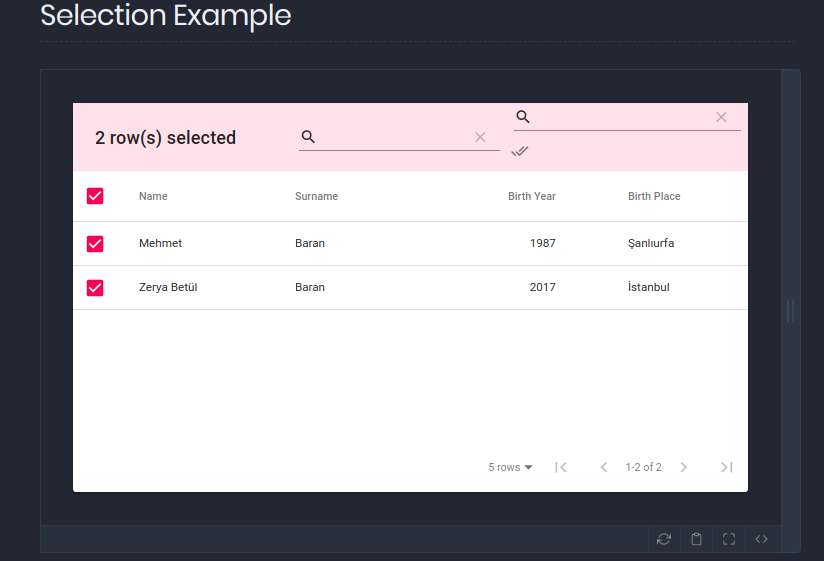
Task: Click the refresh icon in the bottom toolbar
Action: (x=664, y=539)
